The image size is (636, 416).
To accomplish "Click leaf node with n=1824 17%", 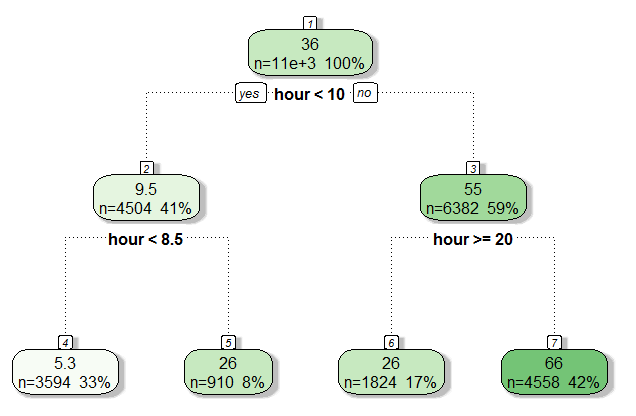I will [391, 372].
